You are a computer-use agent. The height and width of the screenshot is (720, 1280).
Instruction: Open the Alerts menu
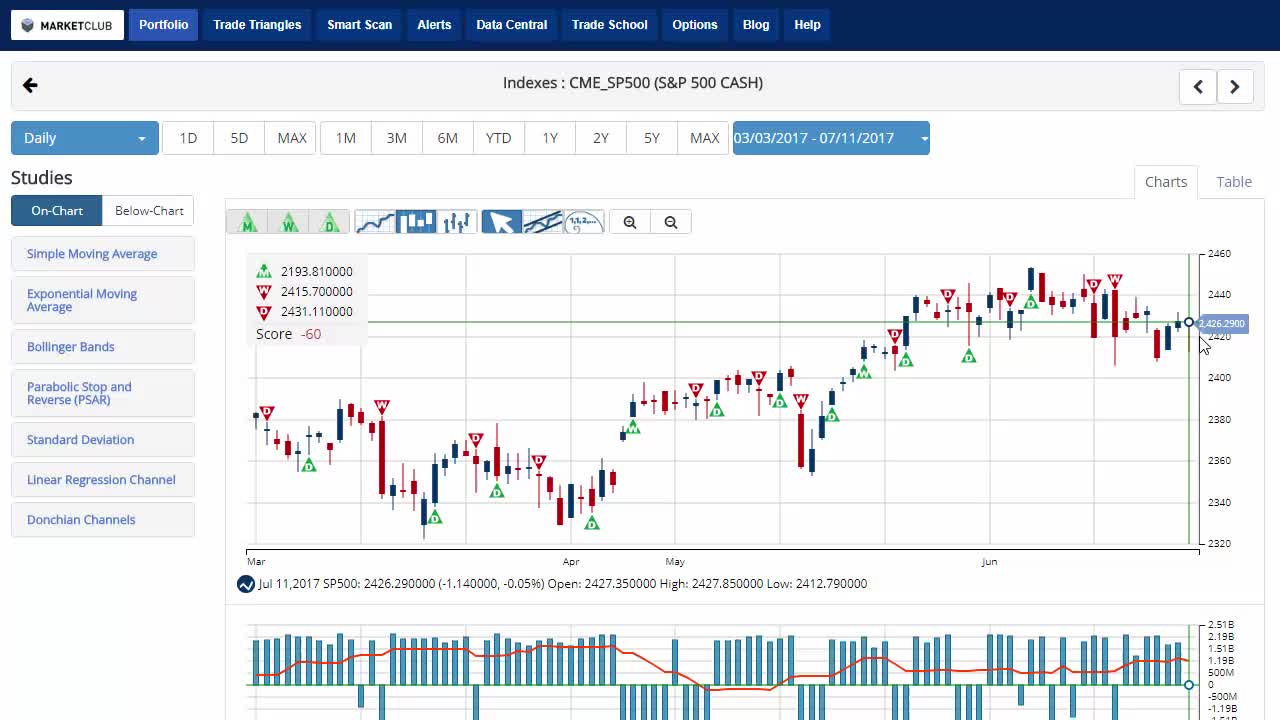pyautogui.click(x=434, y=25)
